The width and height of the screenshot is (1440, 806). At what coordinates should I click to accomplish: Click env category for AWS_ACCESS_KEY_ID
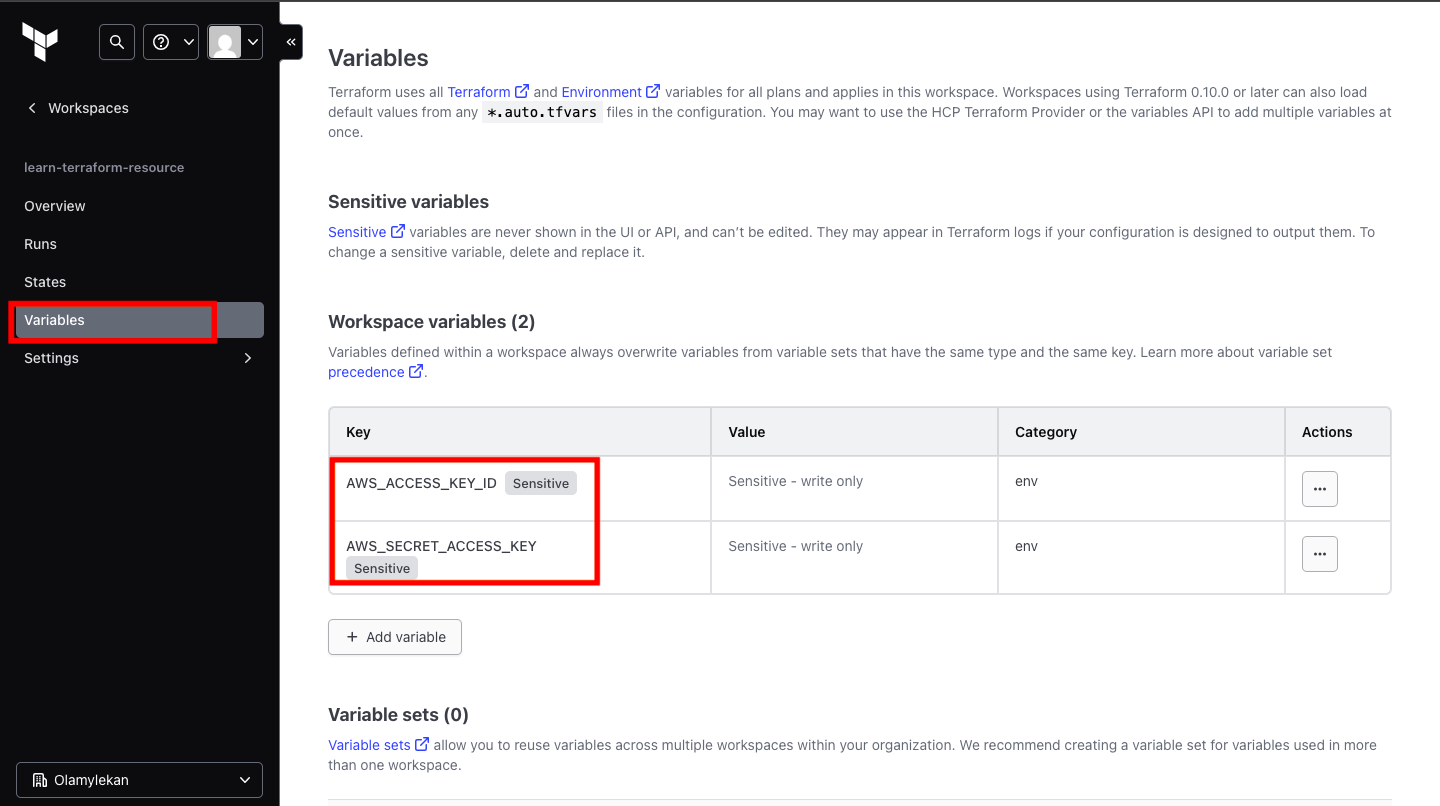[x=1026, y=481]
